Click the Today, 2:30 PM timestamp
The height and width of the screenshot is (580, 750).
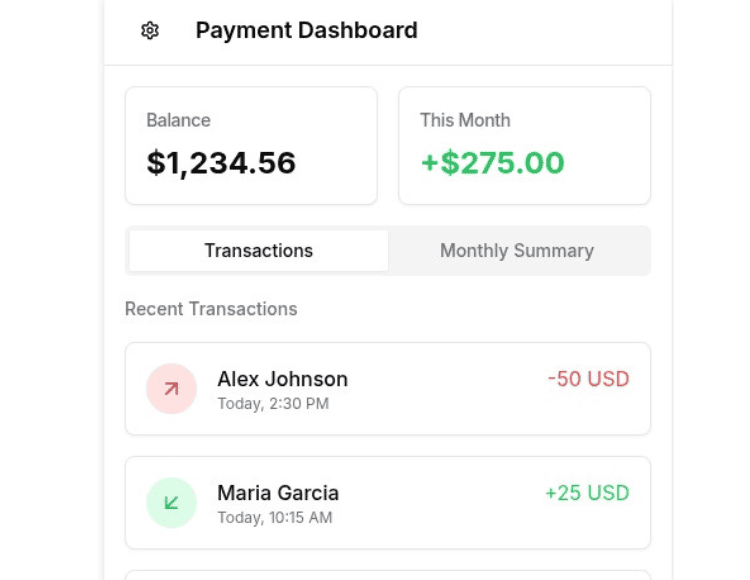[x=273, y=404]
